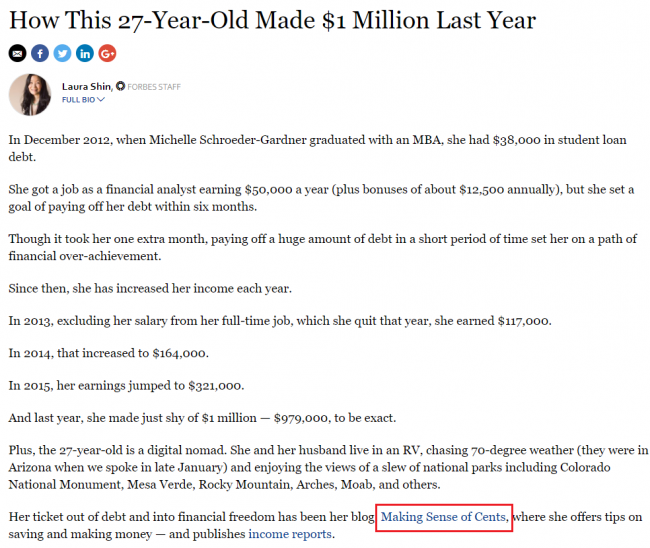Share article on LinkedIn
The width and height of the screenshot is (650, 548).
(85, 53)
